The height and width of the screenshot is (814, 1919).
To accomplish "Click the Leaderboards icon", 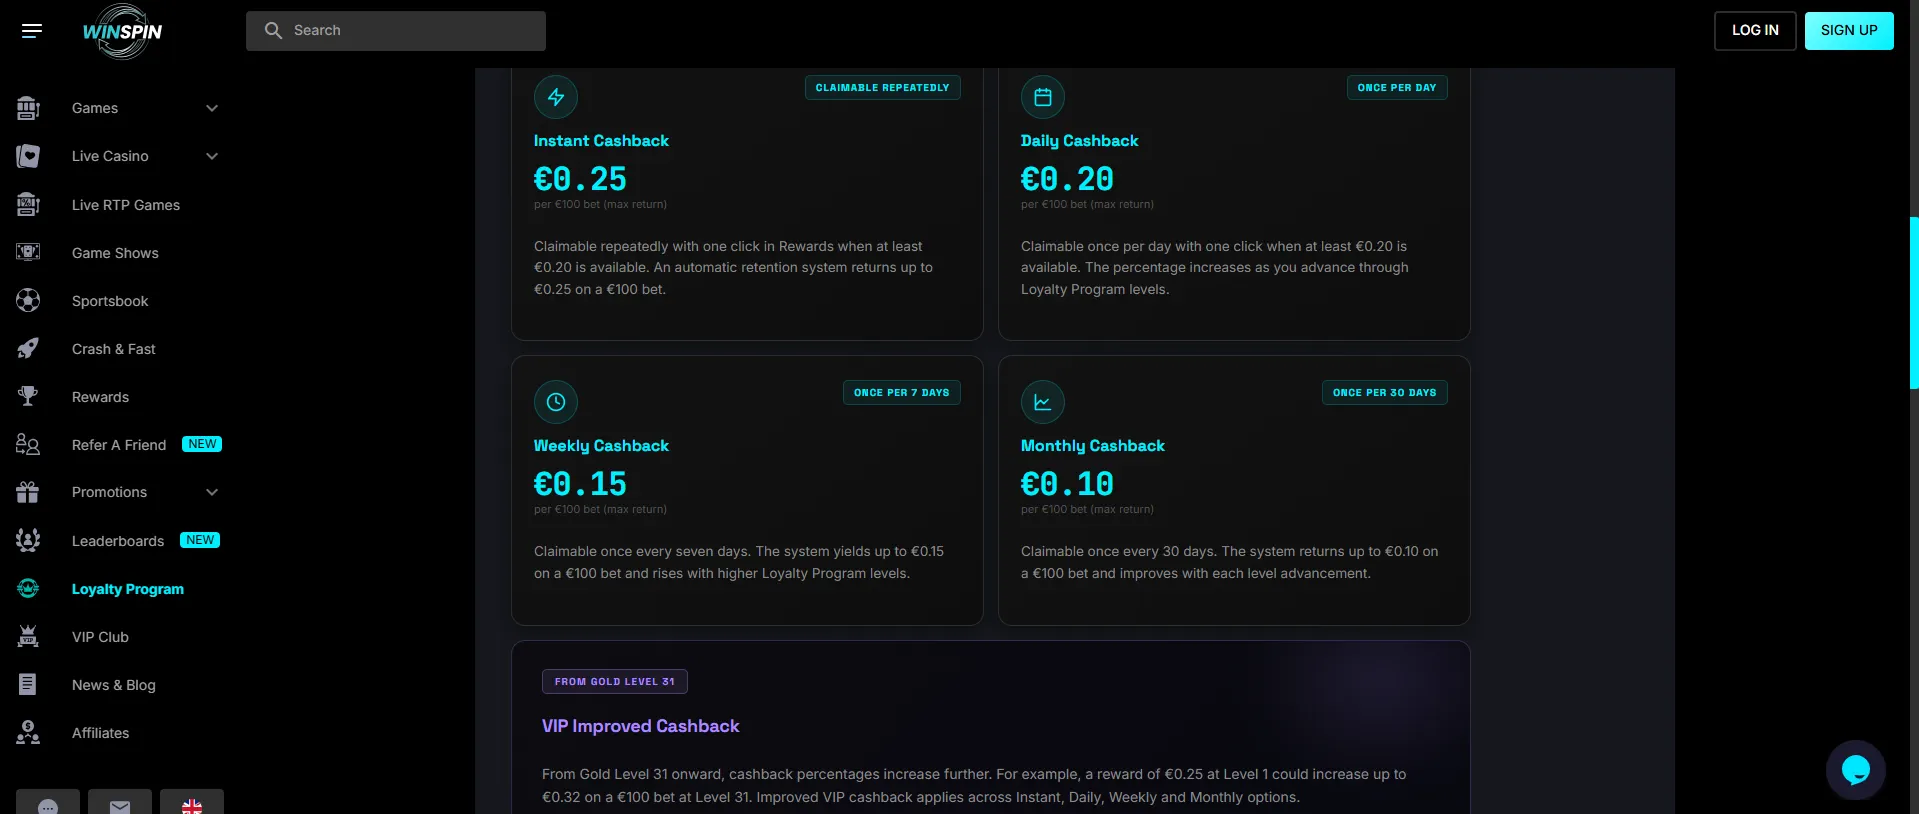I will pos(28,541).
